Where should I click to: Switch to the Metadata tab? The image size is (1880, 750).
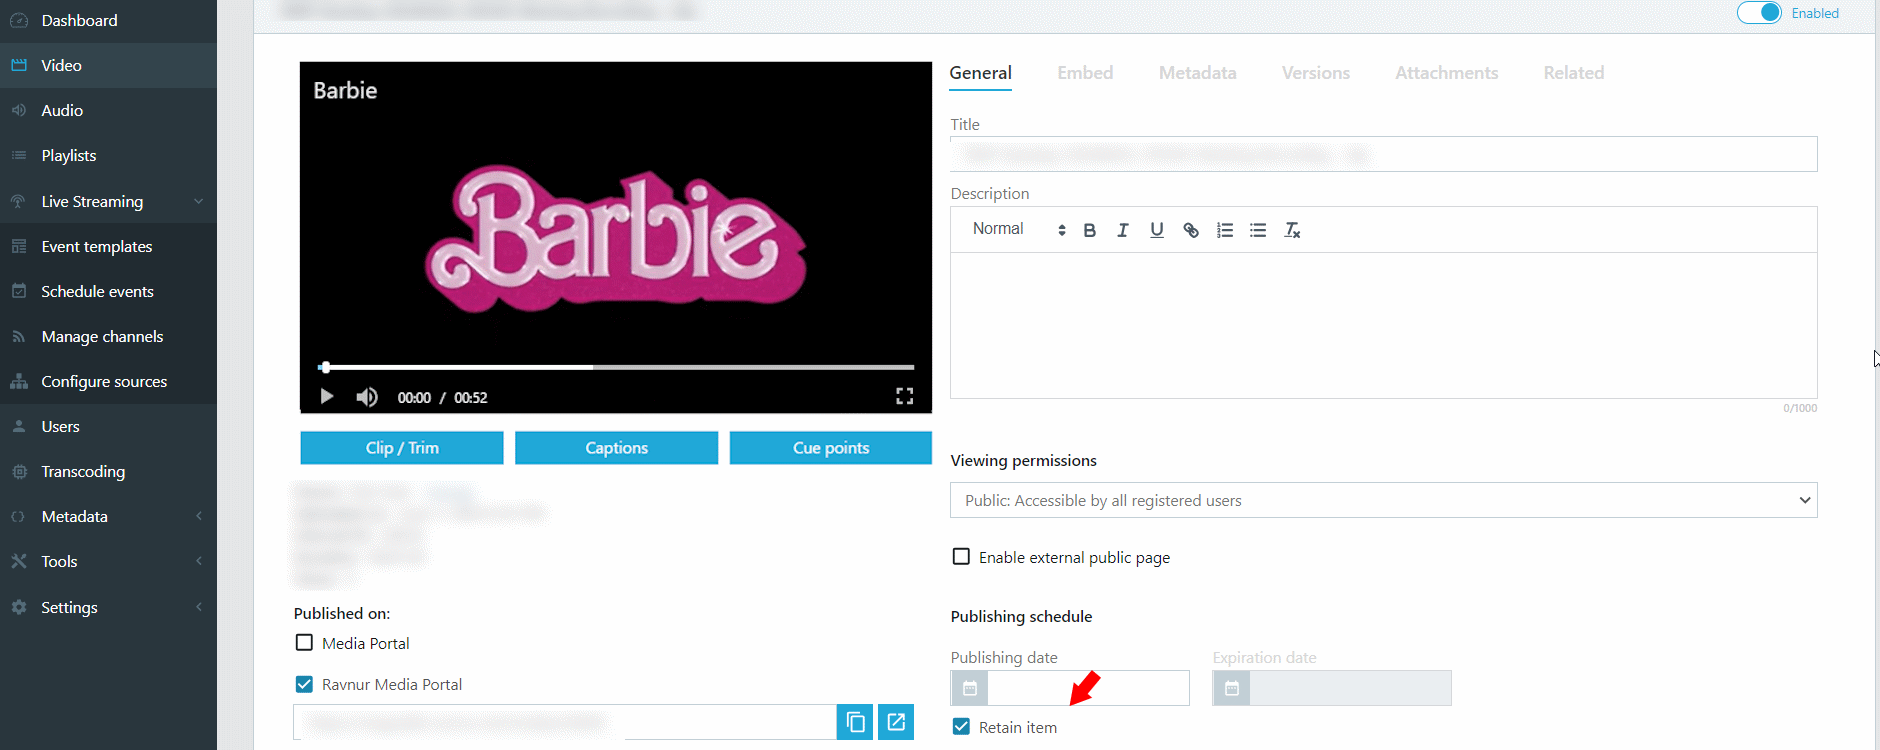pos(1197,73)
